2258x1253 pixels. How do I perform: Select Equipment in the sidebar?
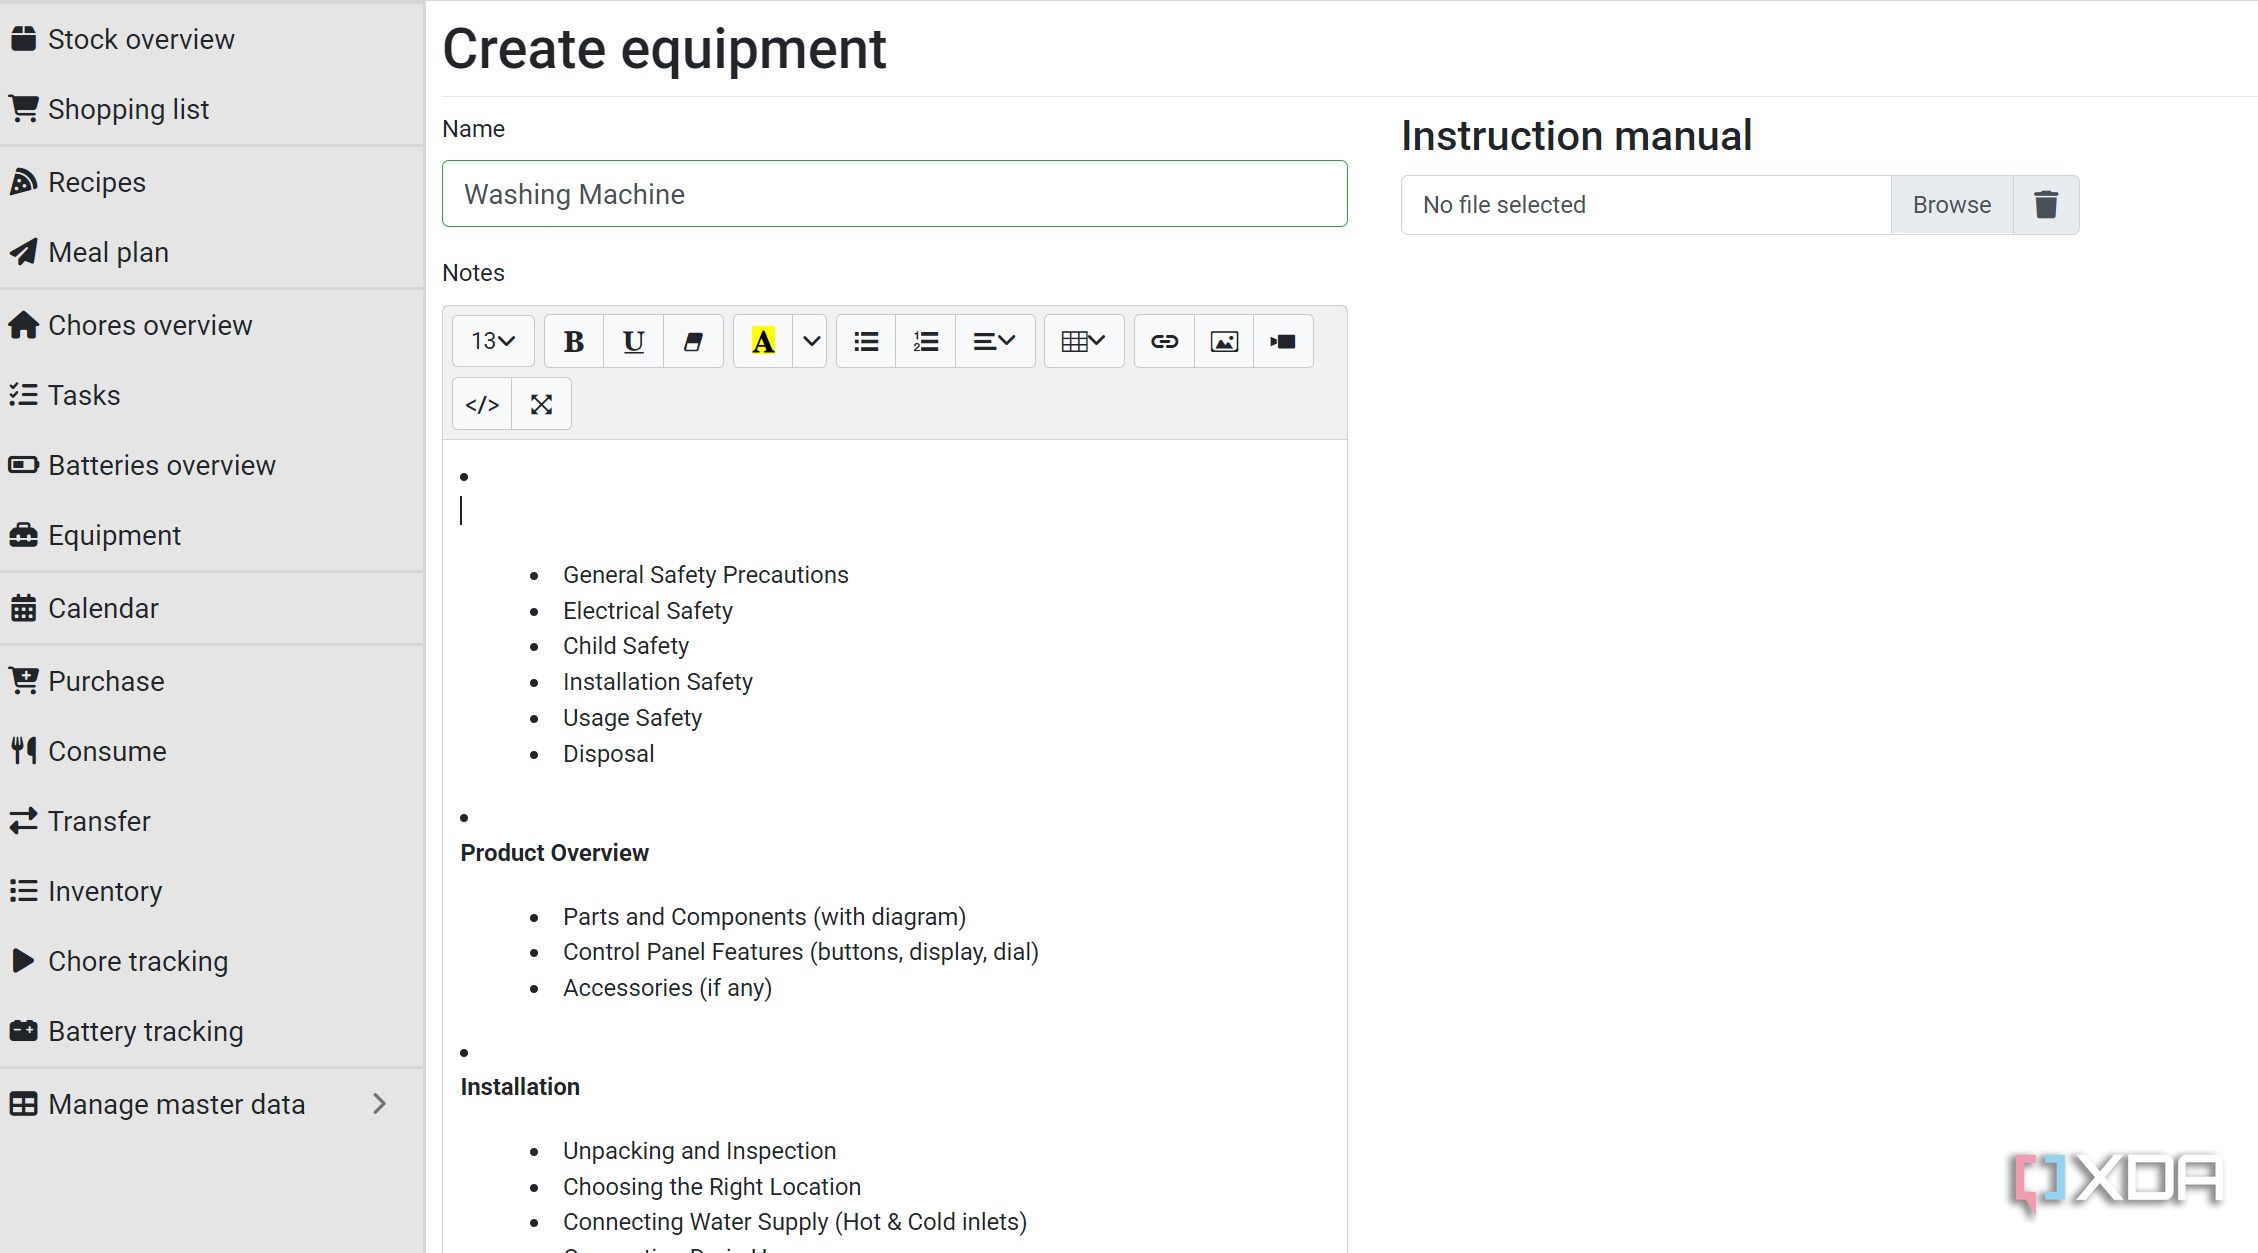(x=212, y=535)
